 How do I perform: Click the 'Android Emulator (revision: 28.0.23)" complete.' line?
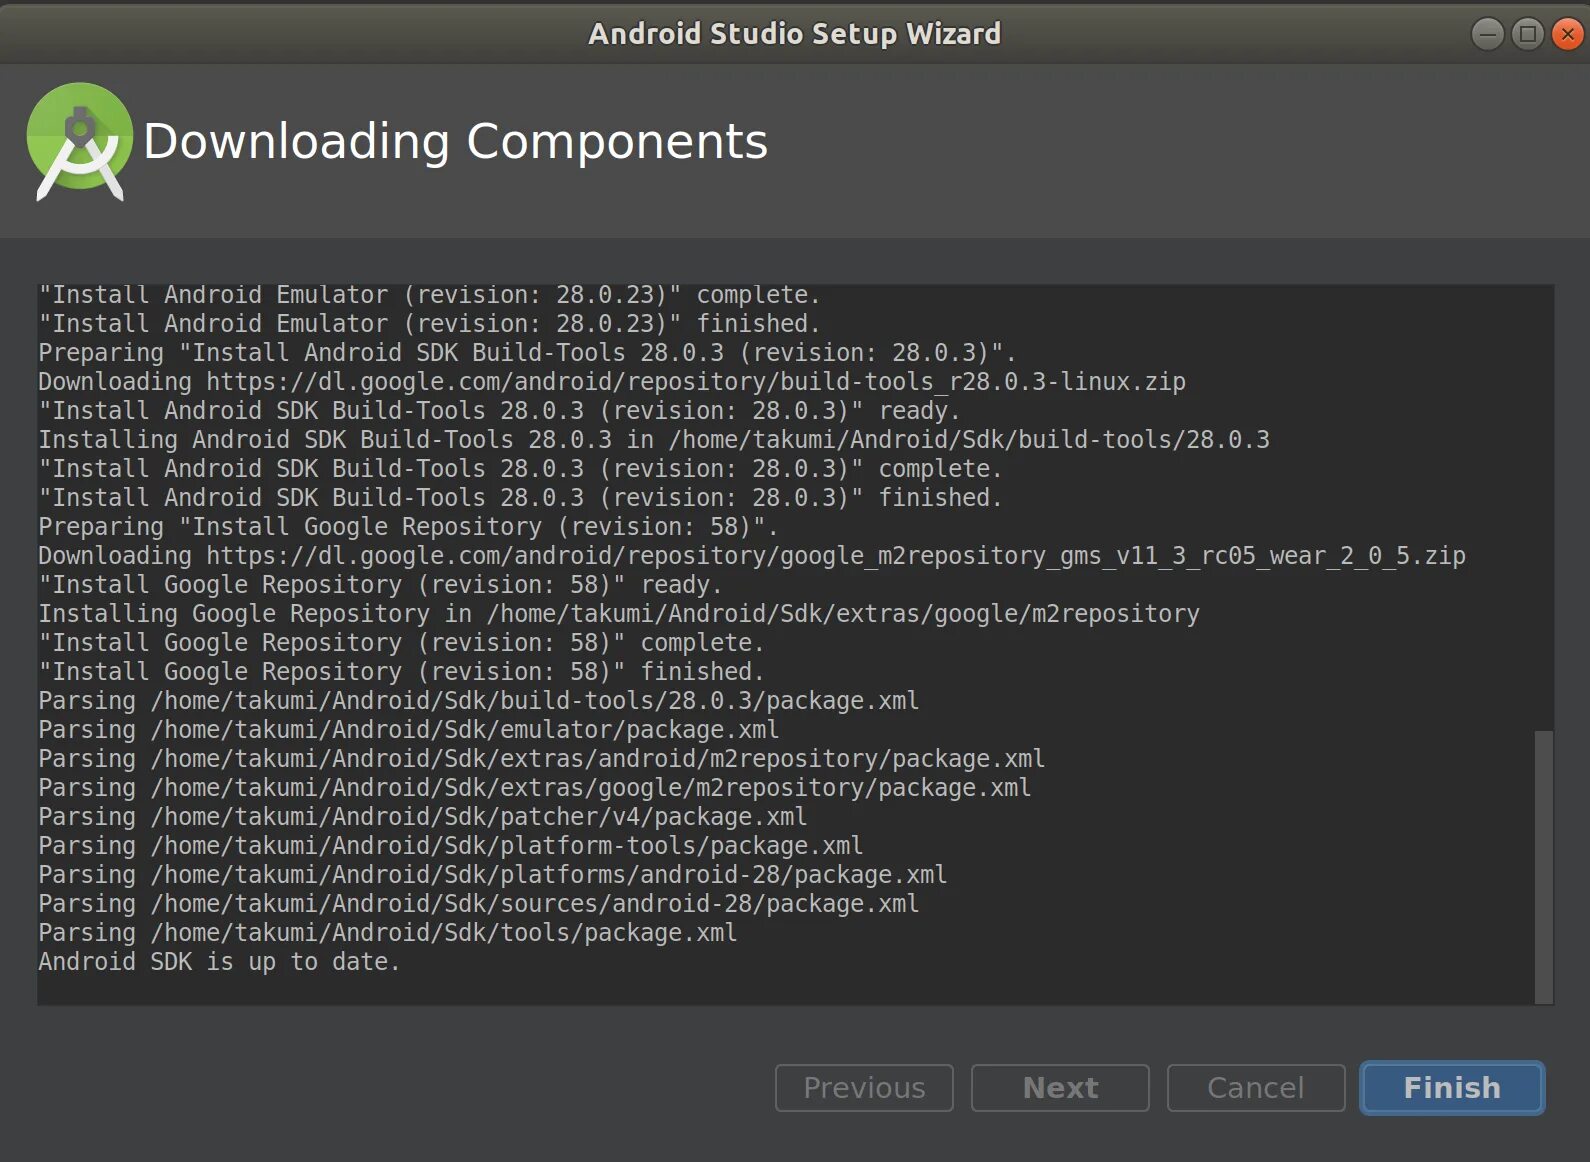[x=430, y=295]
